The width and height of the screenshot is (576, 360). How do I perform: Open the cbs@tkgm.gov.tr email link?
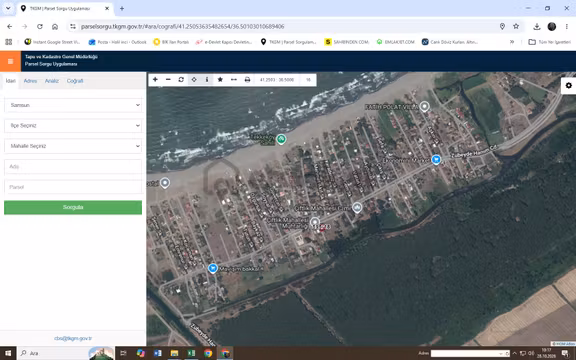coord(73,338)
